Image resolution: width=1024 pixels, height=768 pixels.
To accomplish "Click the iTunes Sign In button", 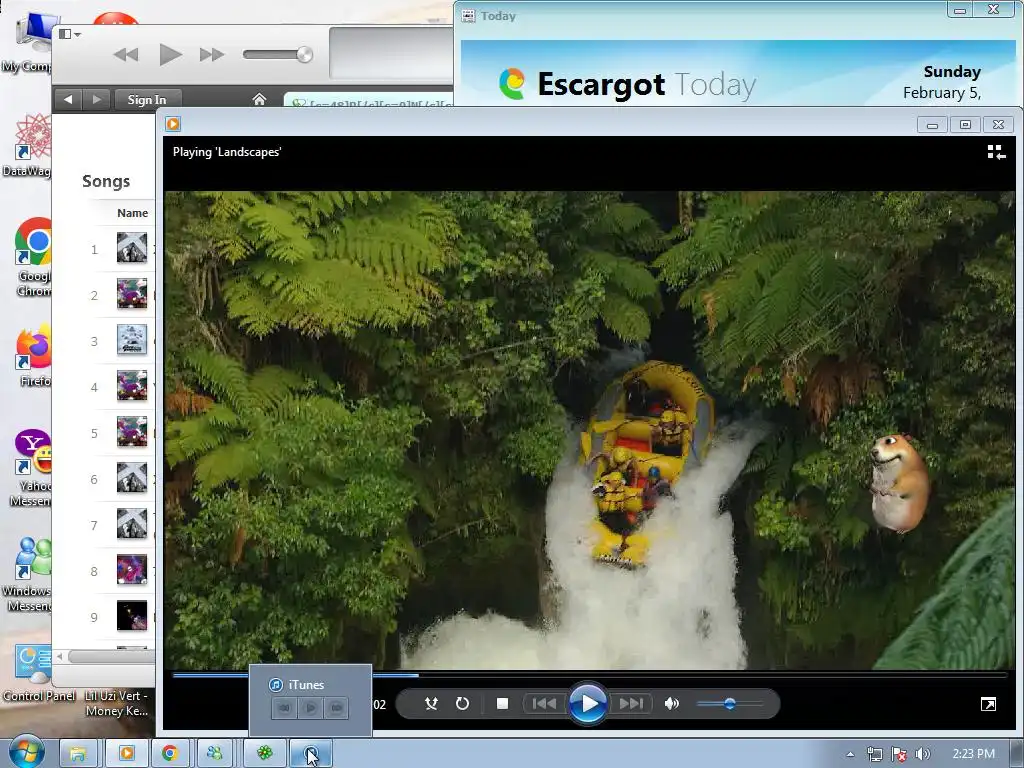I will pos(147,99).
